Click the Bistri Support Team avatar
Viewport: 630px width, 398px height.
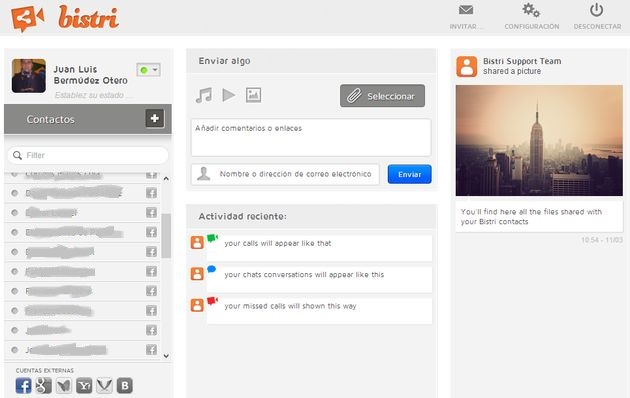pos(466,66)
